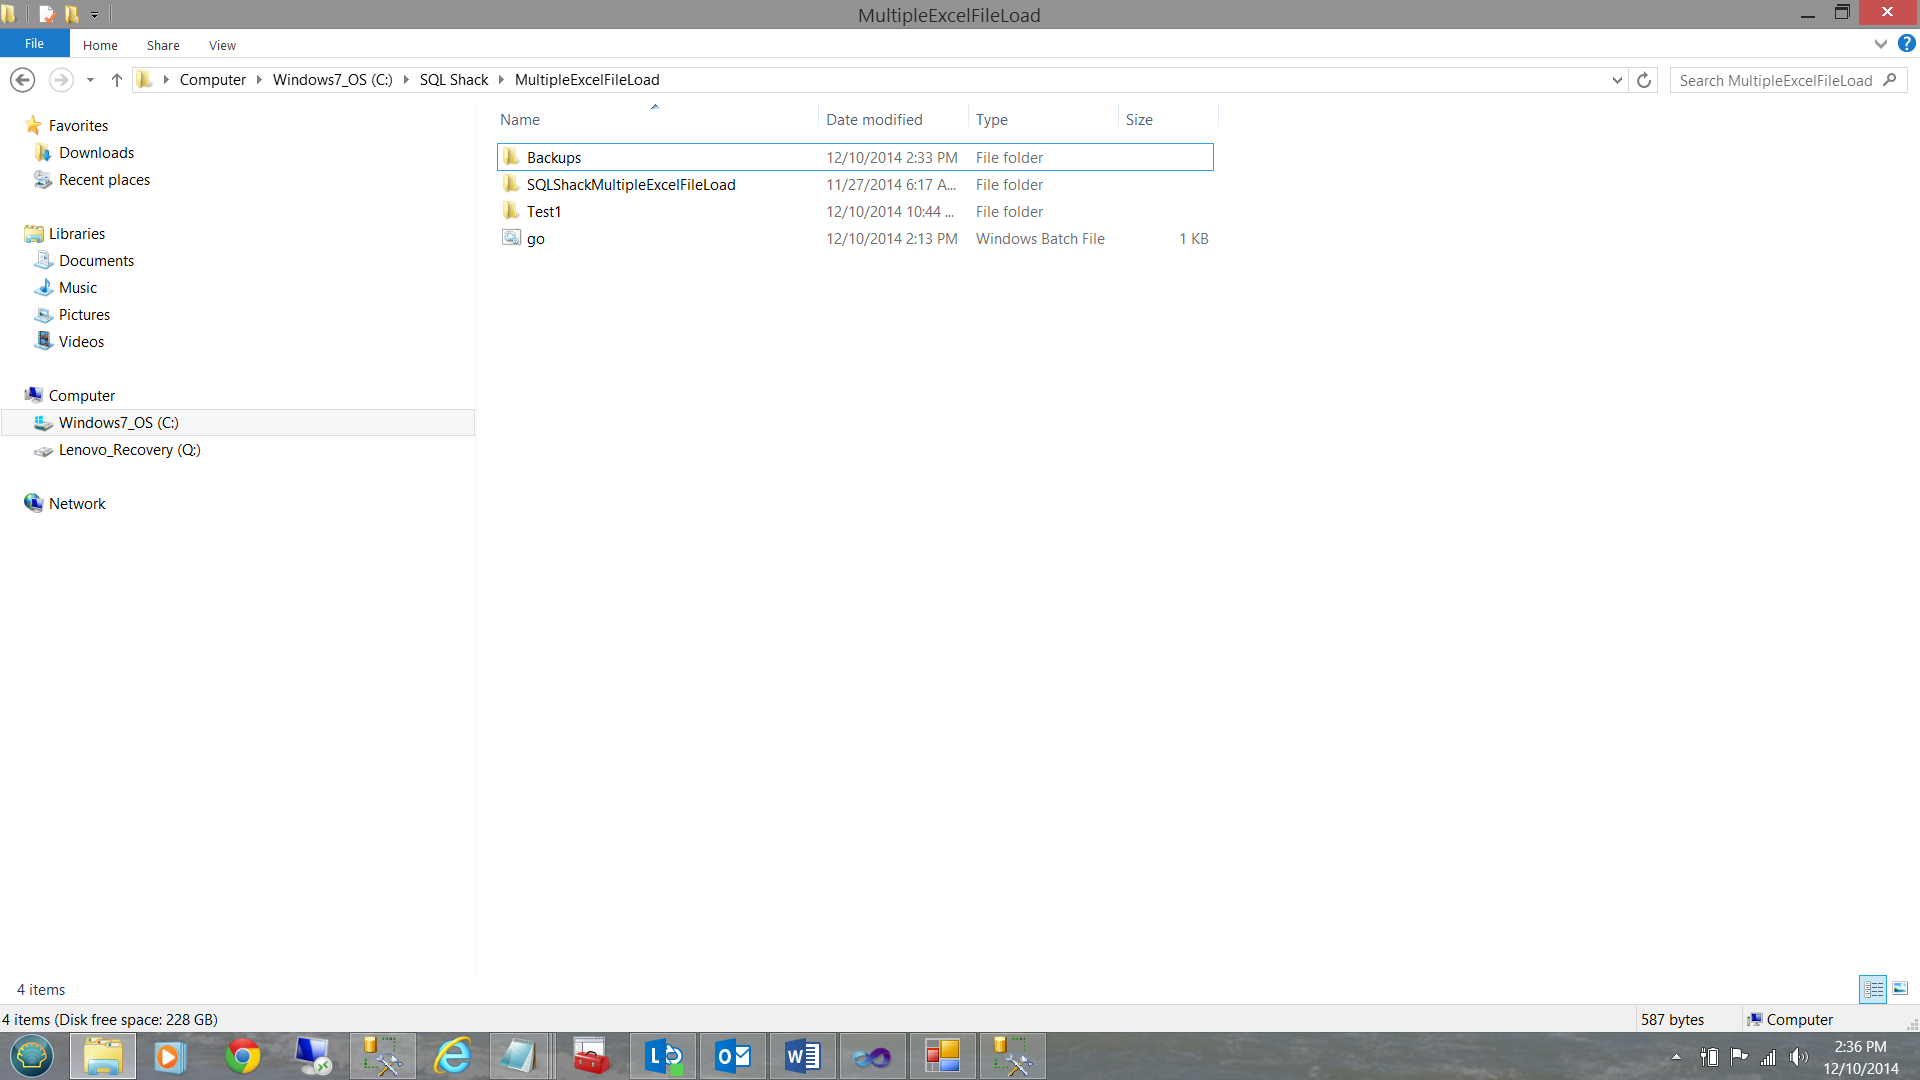The height and width of the screenshot is (1080, 1920).
Task: Open Outlook from the taskbar
Action: click(x=732, y=1056)
